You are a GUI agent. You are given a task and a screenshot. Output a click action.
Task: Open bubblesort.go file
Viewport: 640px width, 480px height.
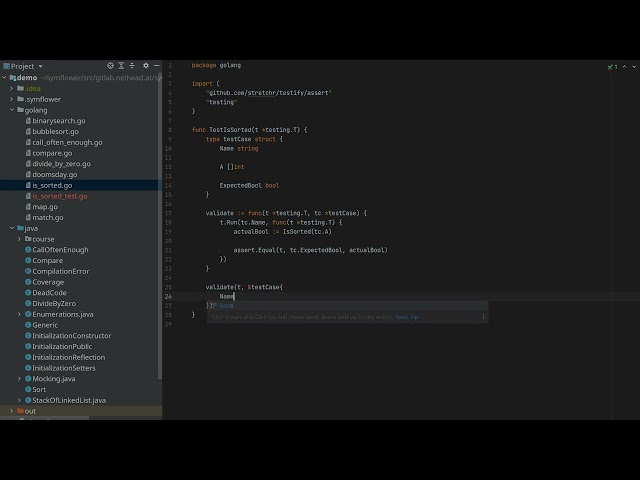(56, 131)
